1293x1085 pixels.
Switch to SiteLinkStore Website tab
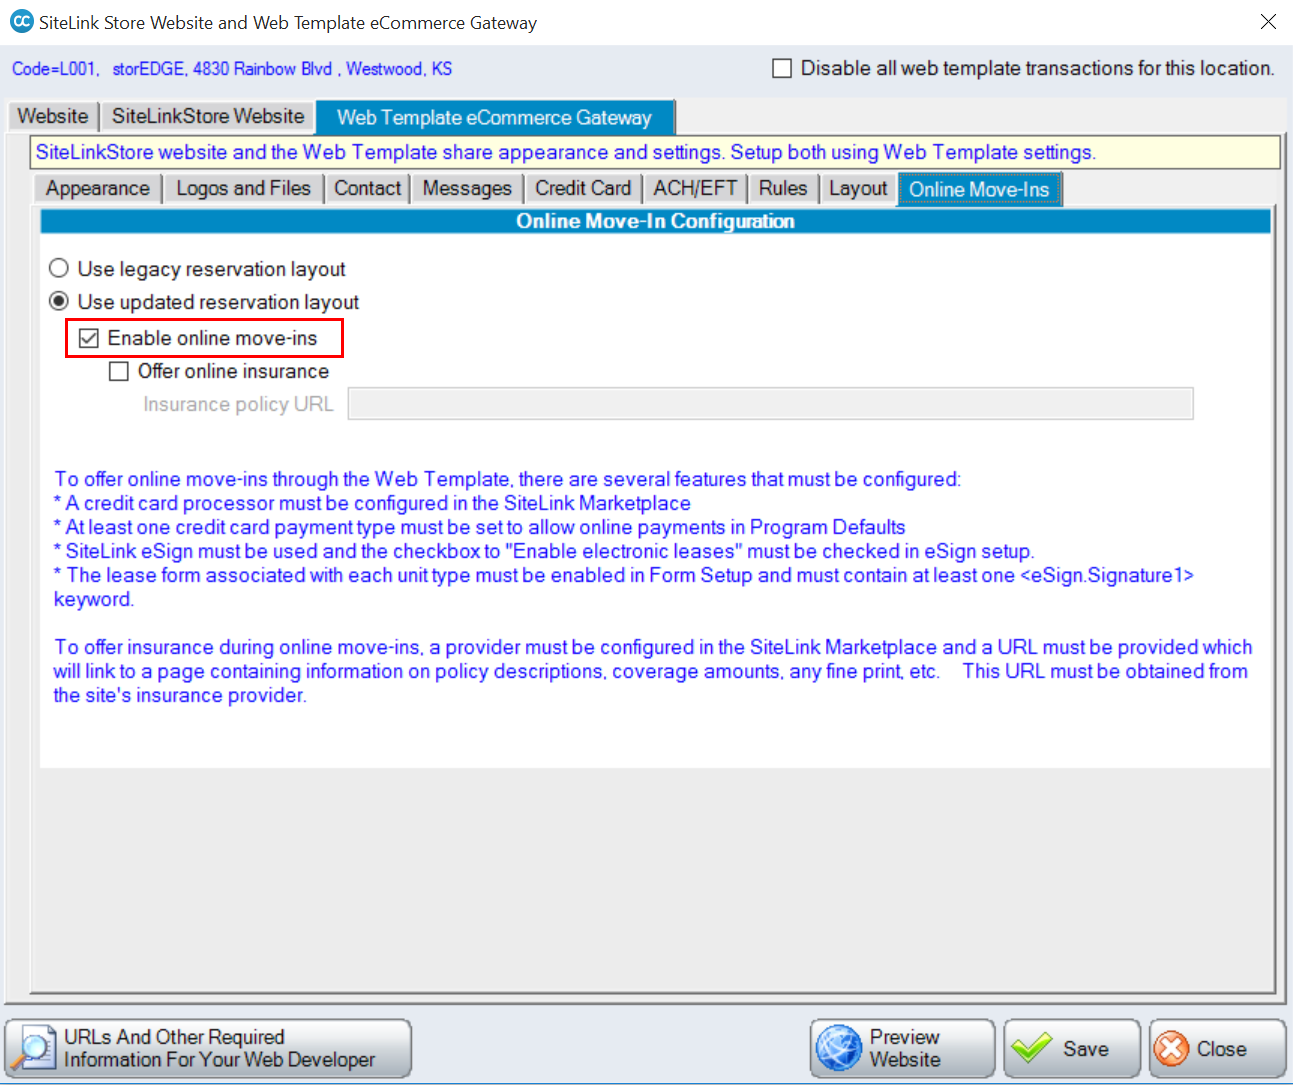pyautogui.click(x=208, y=116)
